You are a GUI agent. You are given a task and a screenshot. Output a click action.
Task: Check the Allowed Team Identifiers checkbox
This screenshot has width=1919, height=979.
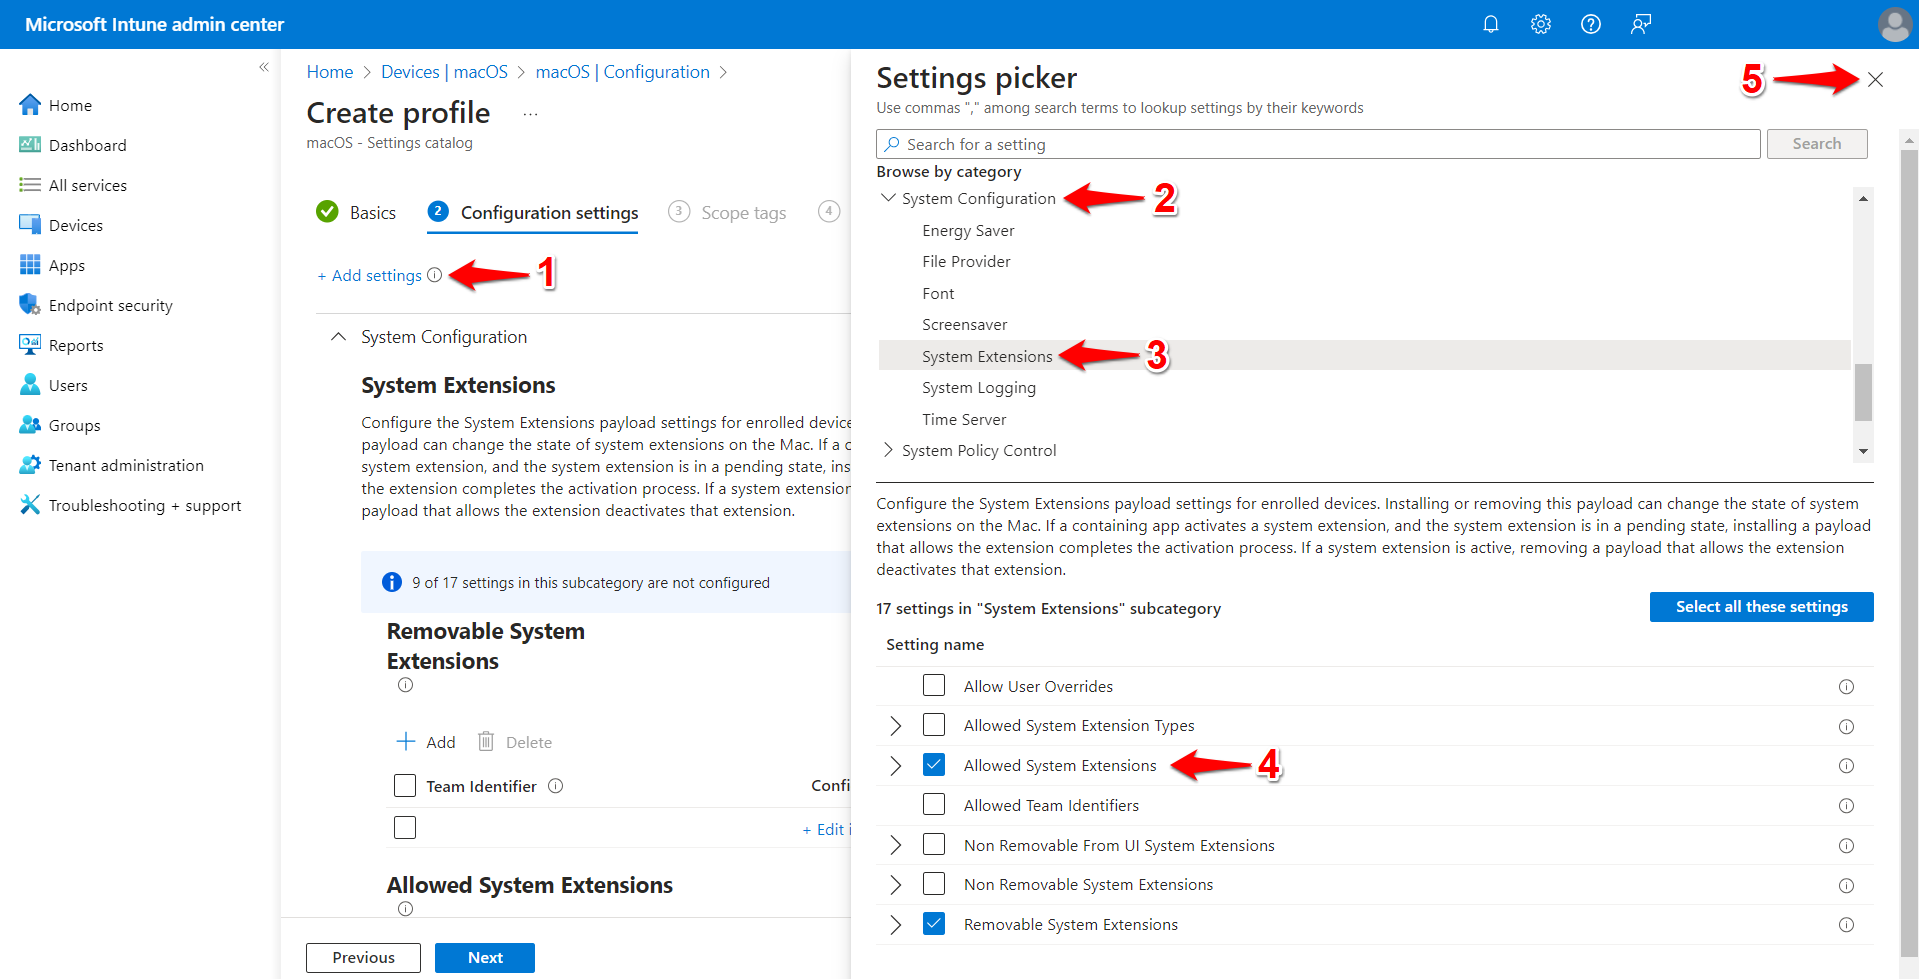[x=934, y=805]
